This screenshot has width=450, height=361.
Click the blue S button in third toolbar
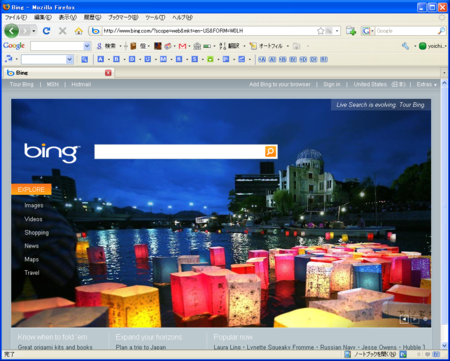(195, 59)
